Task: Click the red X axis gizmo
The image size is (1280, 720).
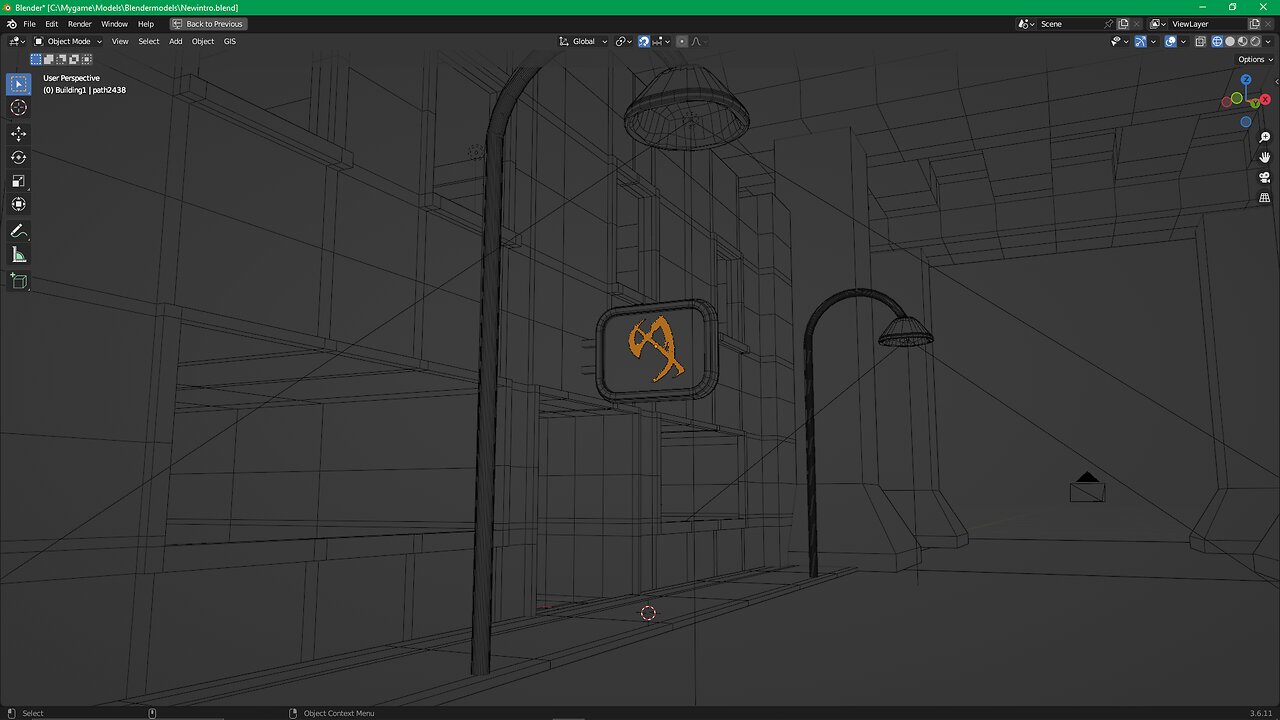Action: pyautogui.click(x=1265, y=100)
